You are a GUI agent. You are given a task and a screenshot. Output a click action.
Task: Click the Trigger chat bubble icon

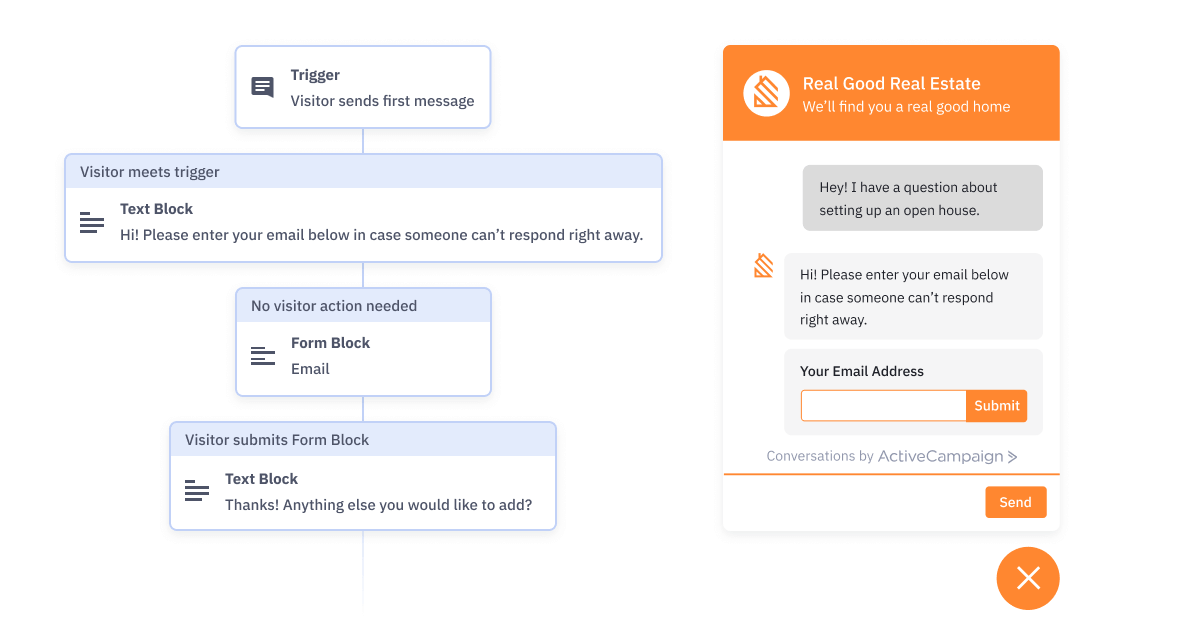pos(262,87)
